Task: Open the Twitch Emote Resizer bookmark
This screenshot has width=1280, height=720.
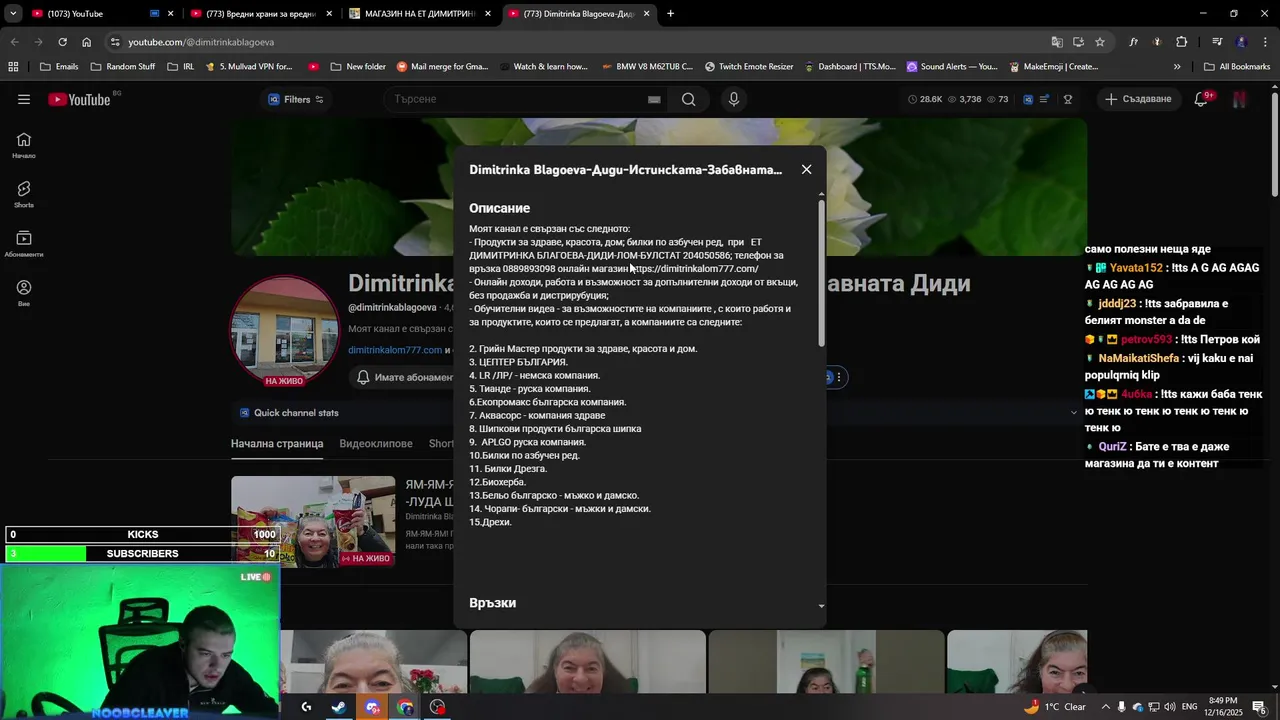Action: pos(749,67)
